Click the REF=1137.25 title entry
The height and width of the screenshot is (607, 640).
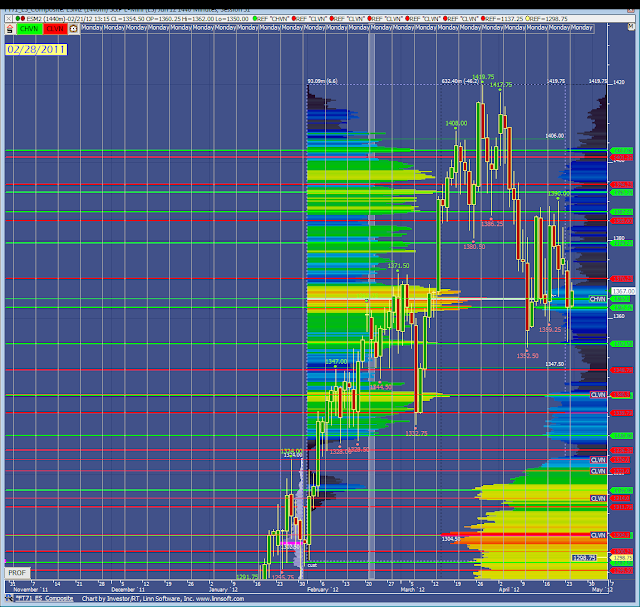pos(501,19)
